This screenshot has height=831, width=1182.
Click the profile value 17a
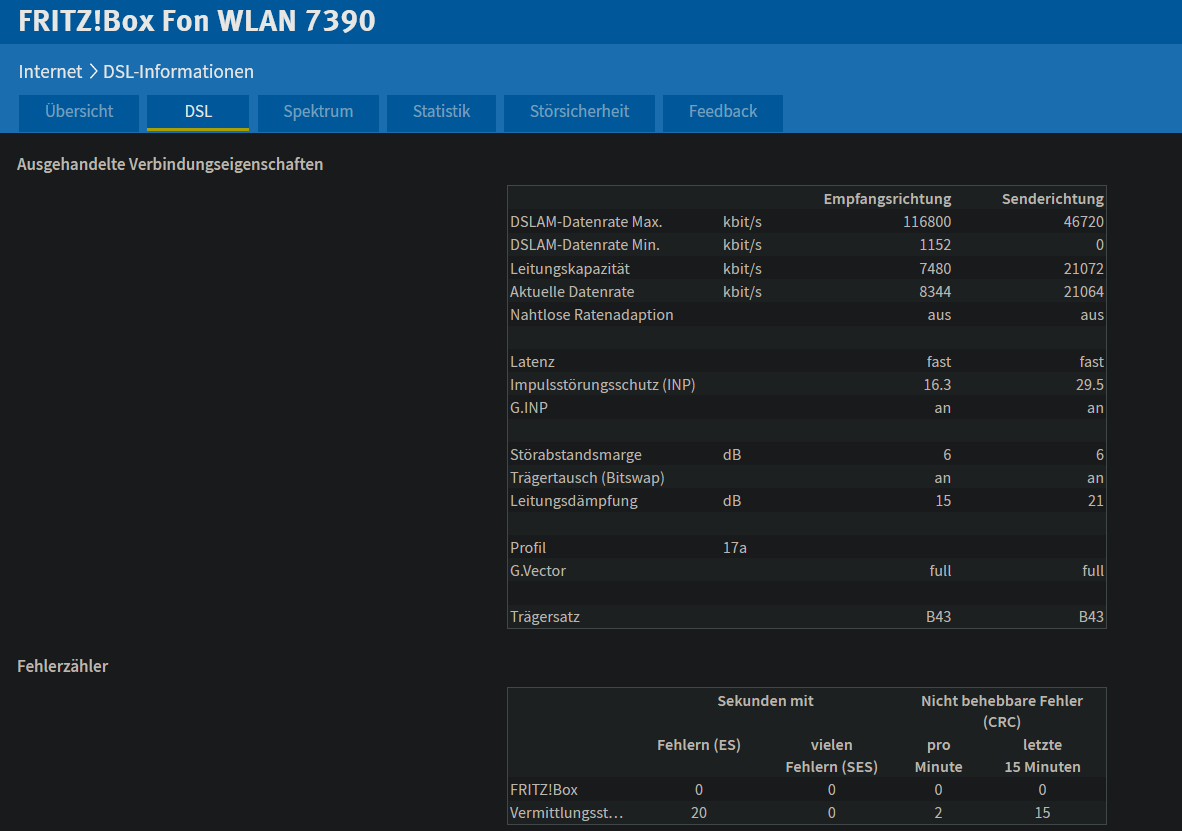[734, 547]
